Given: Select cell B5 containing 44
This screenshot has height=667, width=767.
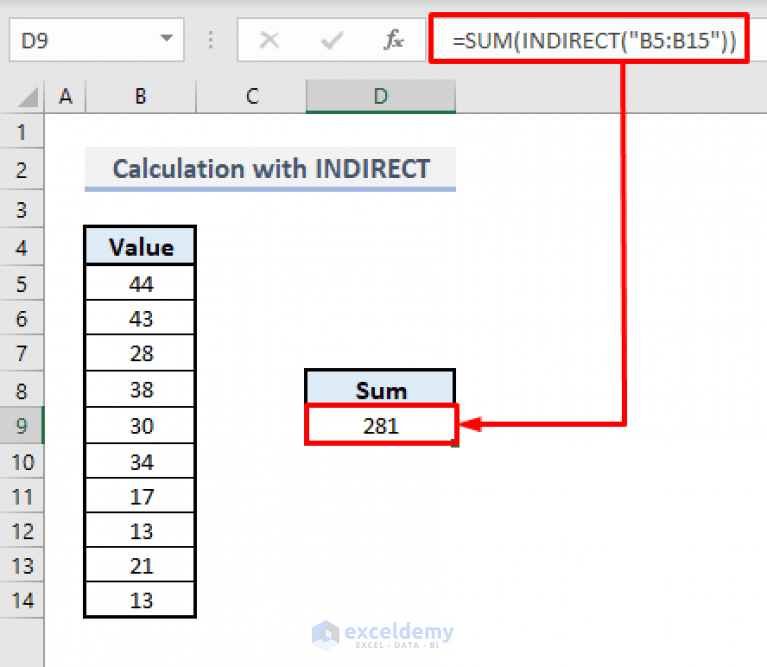Looking at the screenshot, I should pos(140,284).
